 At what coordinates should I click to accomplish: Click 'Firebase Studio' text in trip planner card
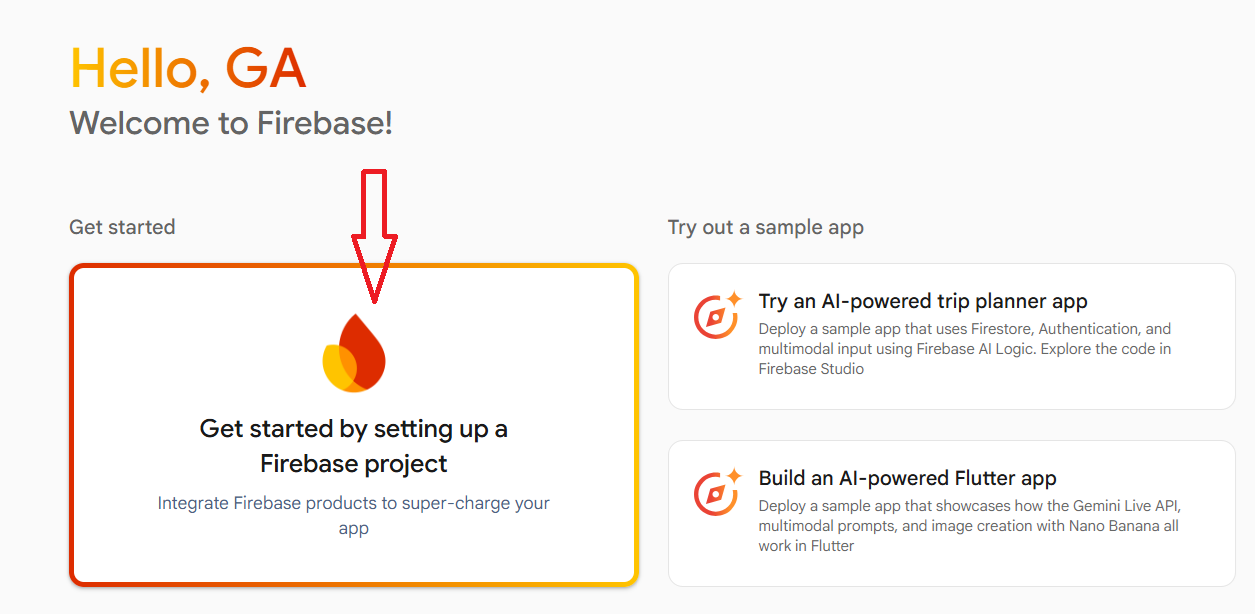[811, 369]
